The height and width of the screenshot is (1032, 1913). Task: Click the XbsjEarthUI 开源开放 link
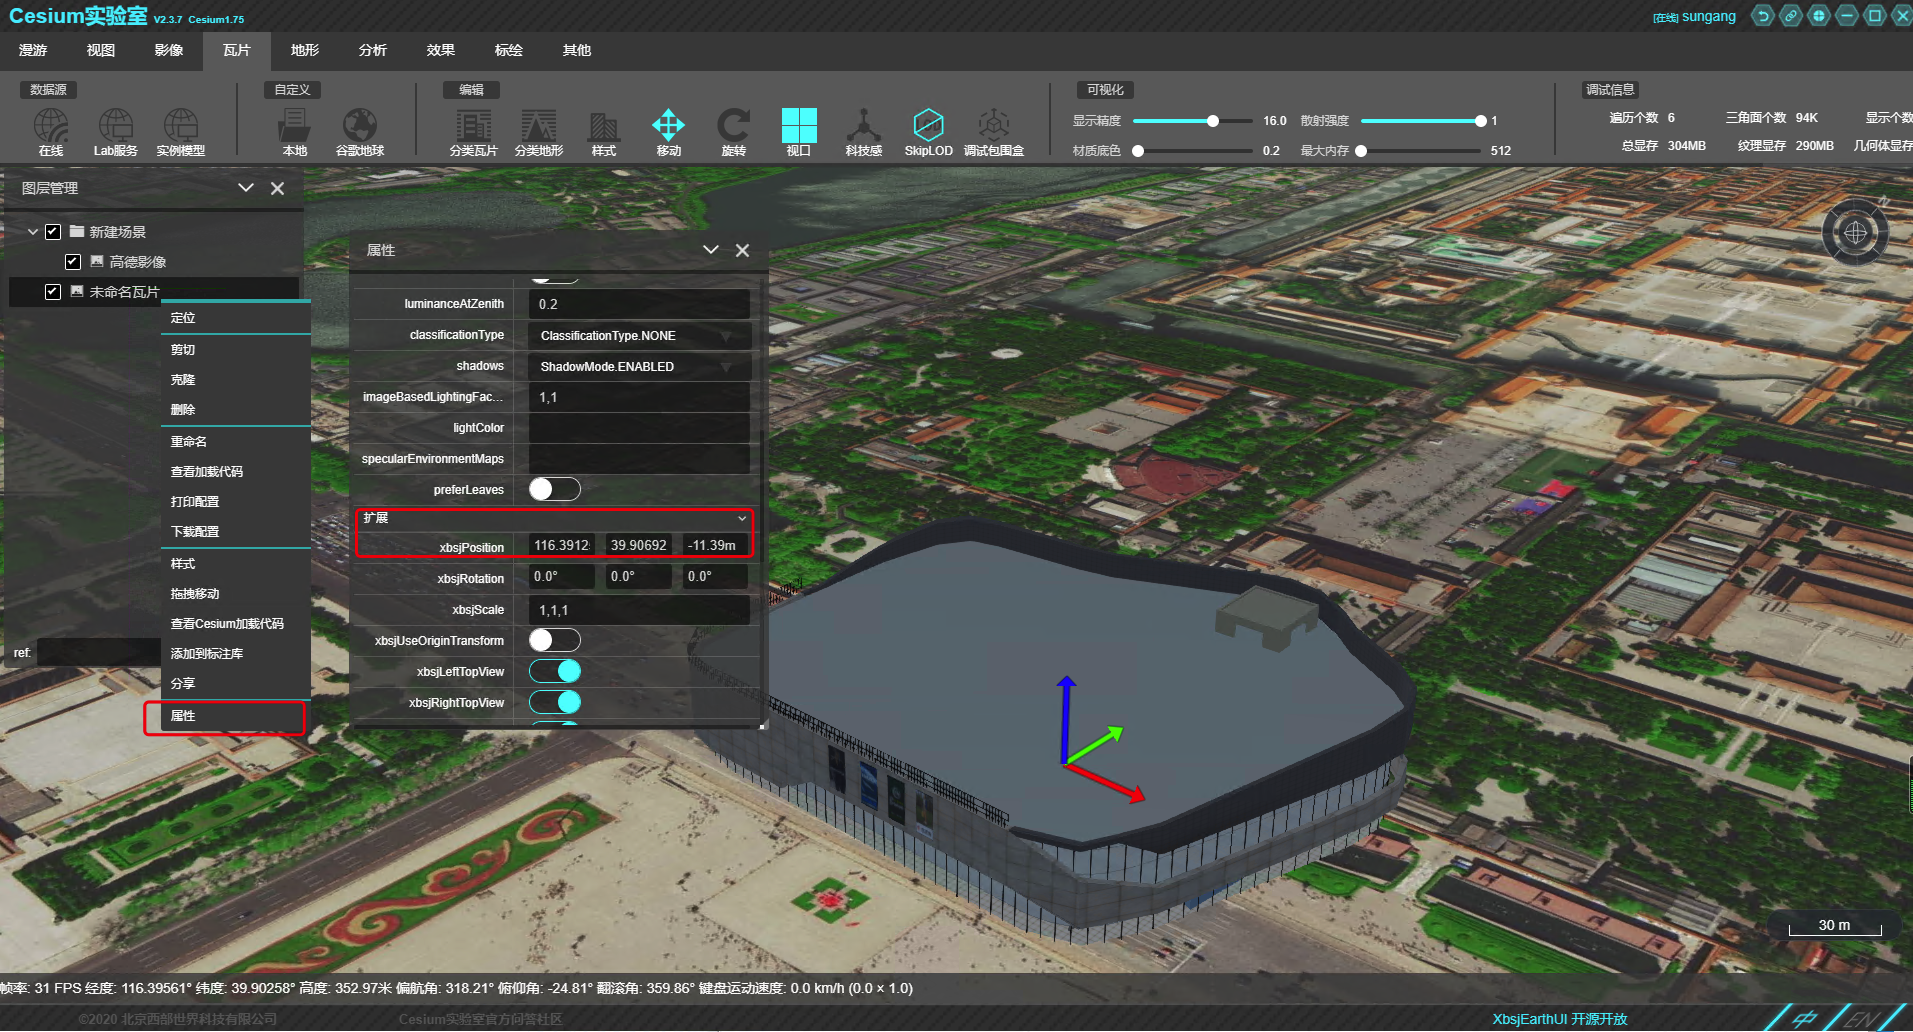[x=1559, y=1019]
